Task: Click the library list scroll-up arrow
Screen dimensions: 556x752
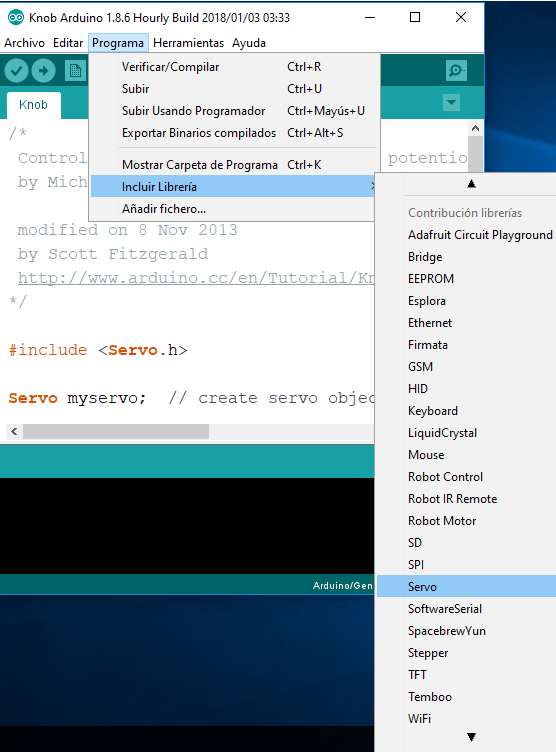Action: (x=471, y=184)
